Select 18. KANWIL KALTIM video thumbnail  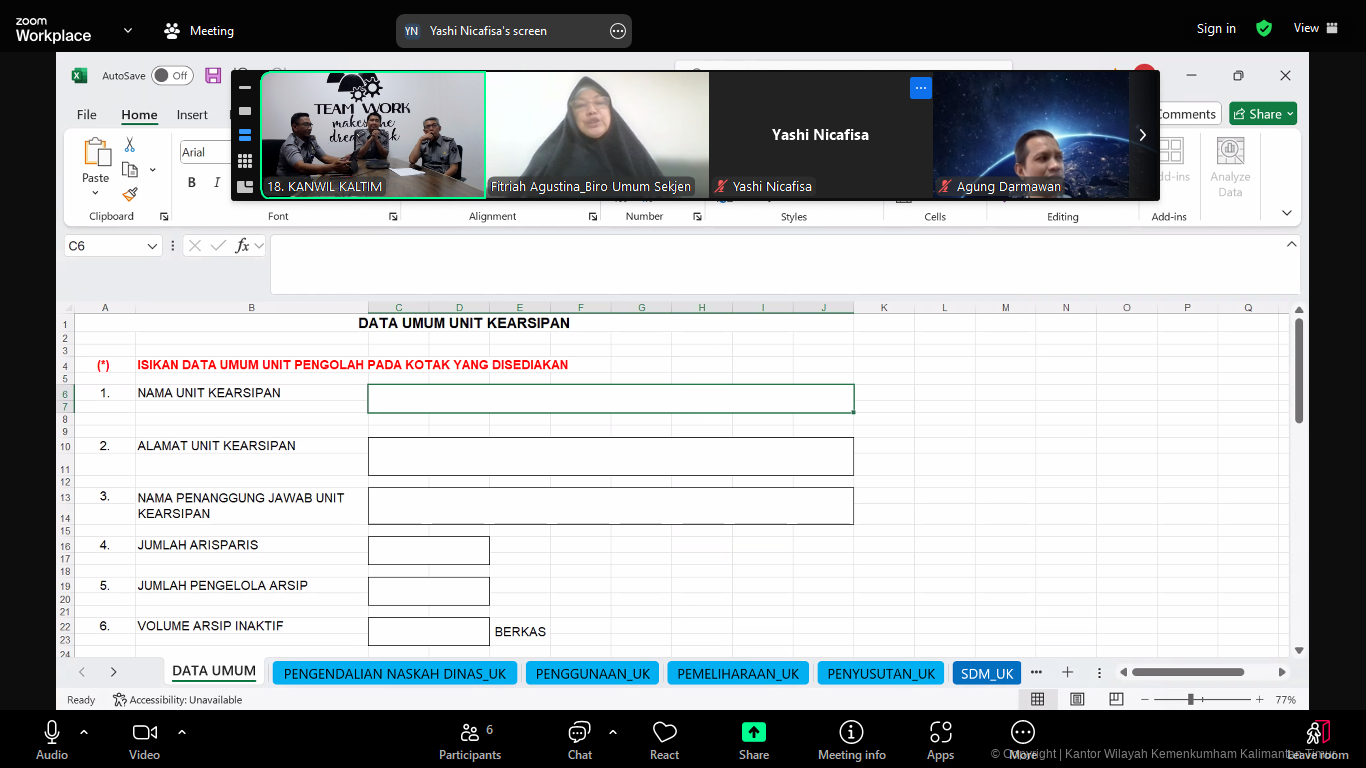373,135
